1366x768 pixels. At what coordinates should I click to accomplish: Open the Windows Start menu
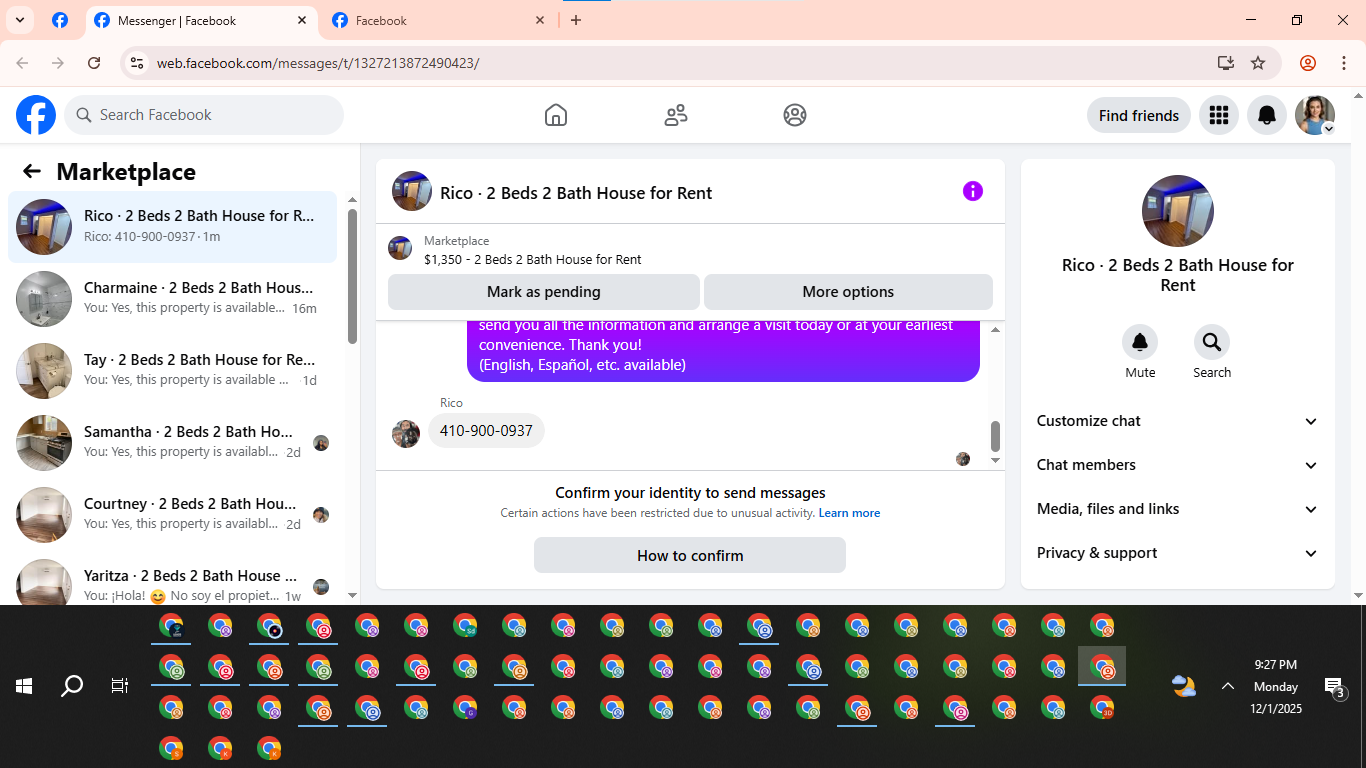(x=24, y=686)
